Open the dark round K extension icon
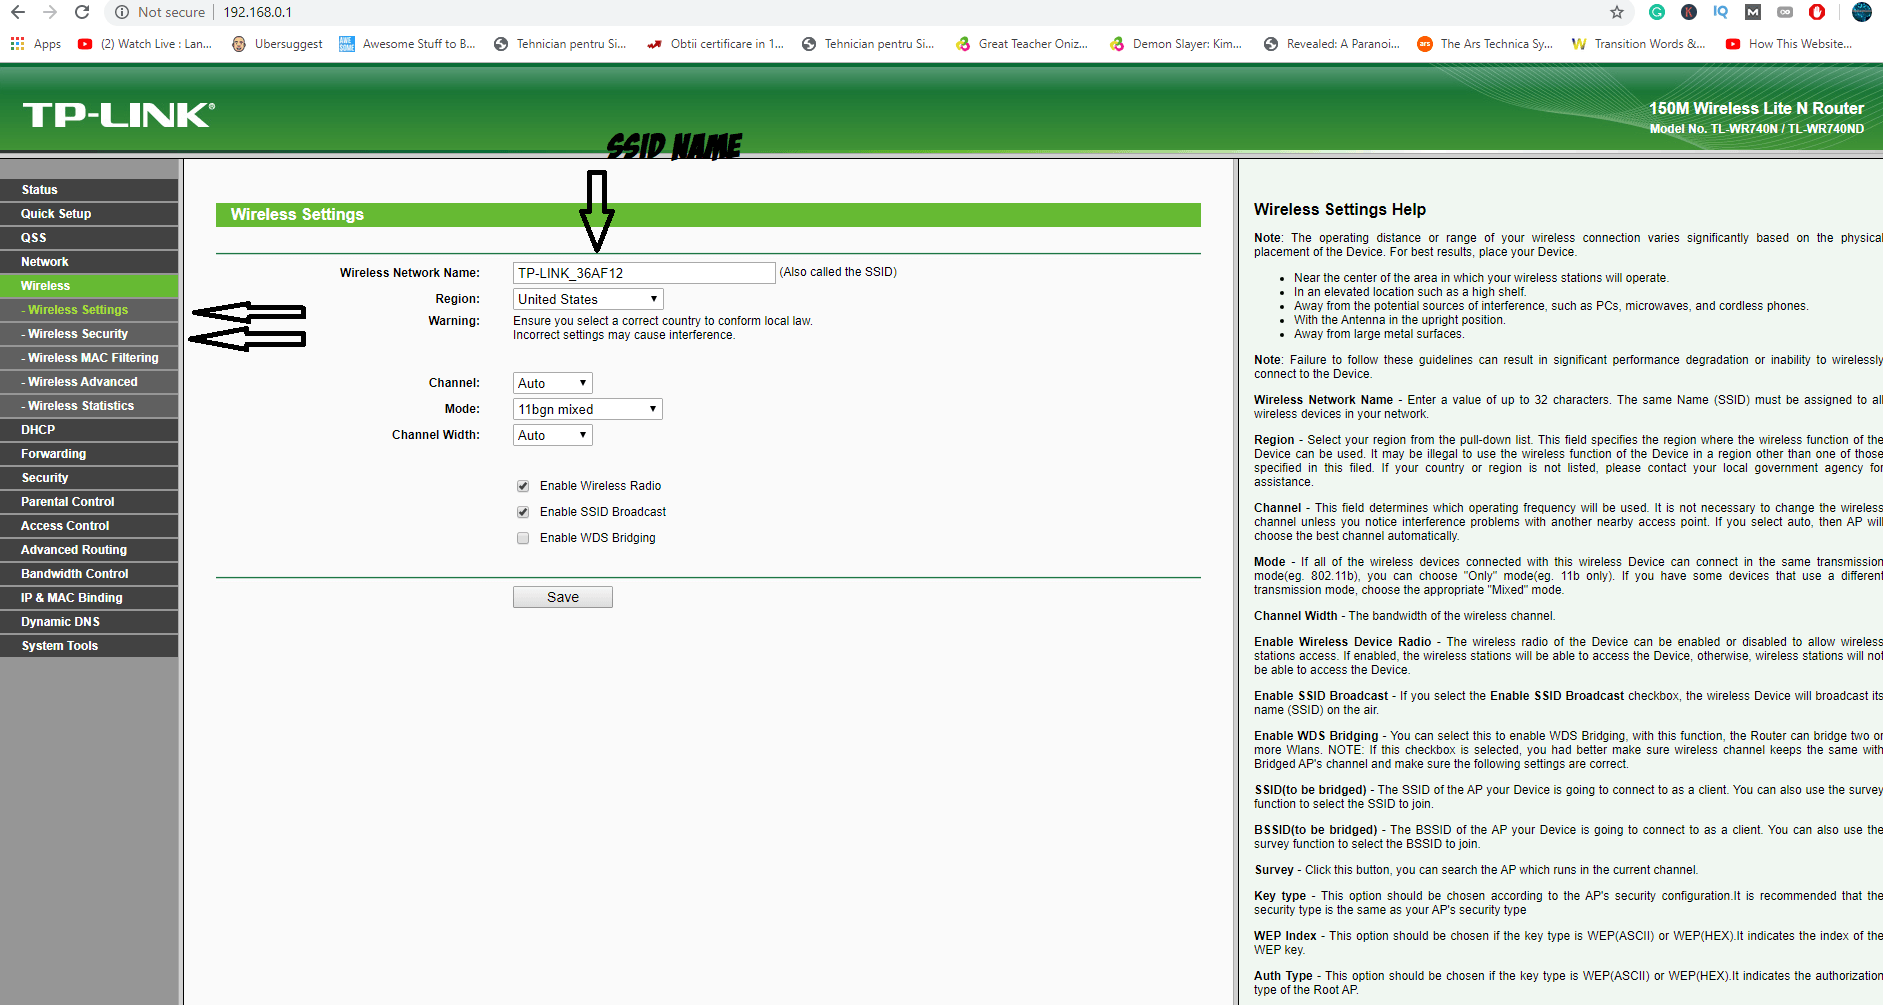The height and width of the screenshot is (1005, 1883). 1689,12
